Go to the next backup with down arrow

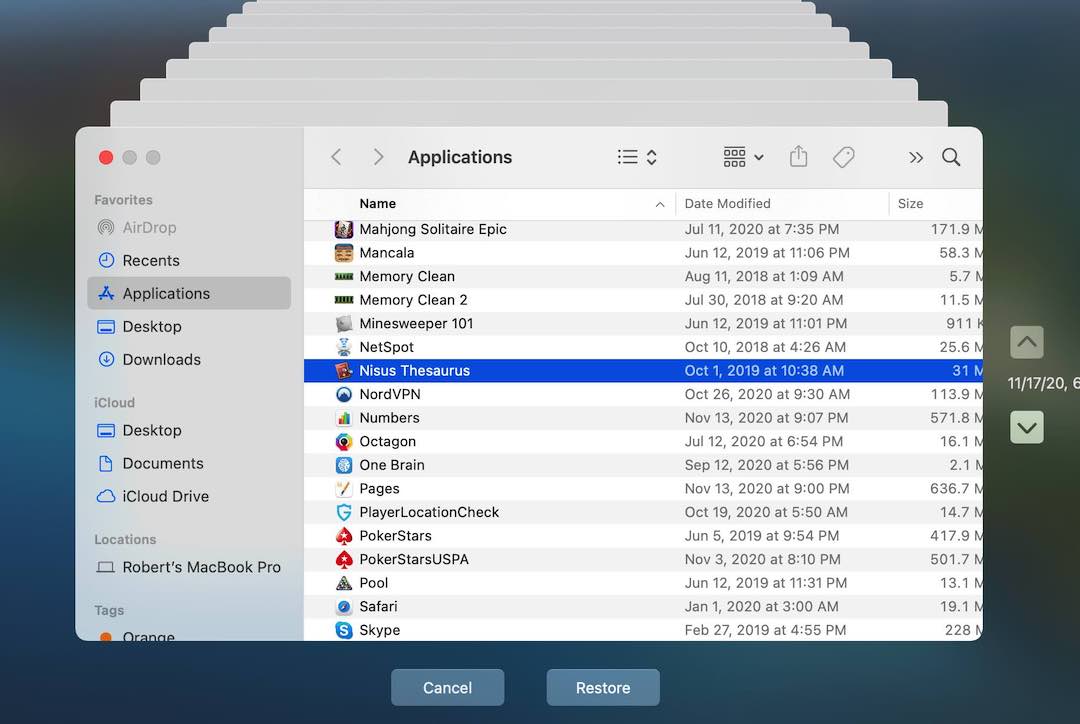pos(1026,427)
